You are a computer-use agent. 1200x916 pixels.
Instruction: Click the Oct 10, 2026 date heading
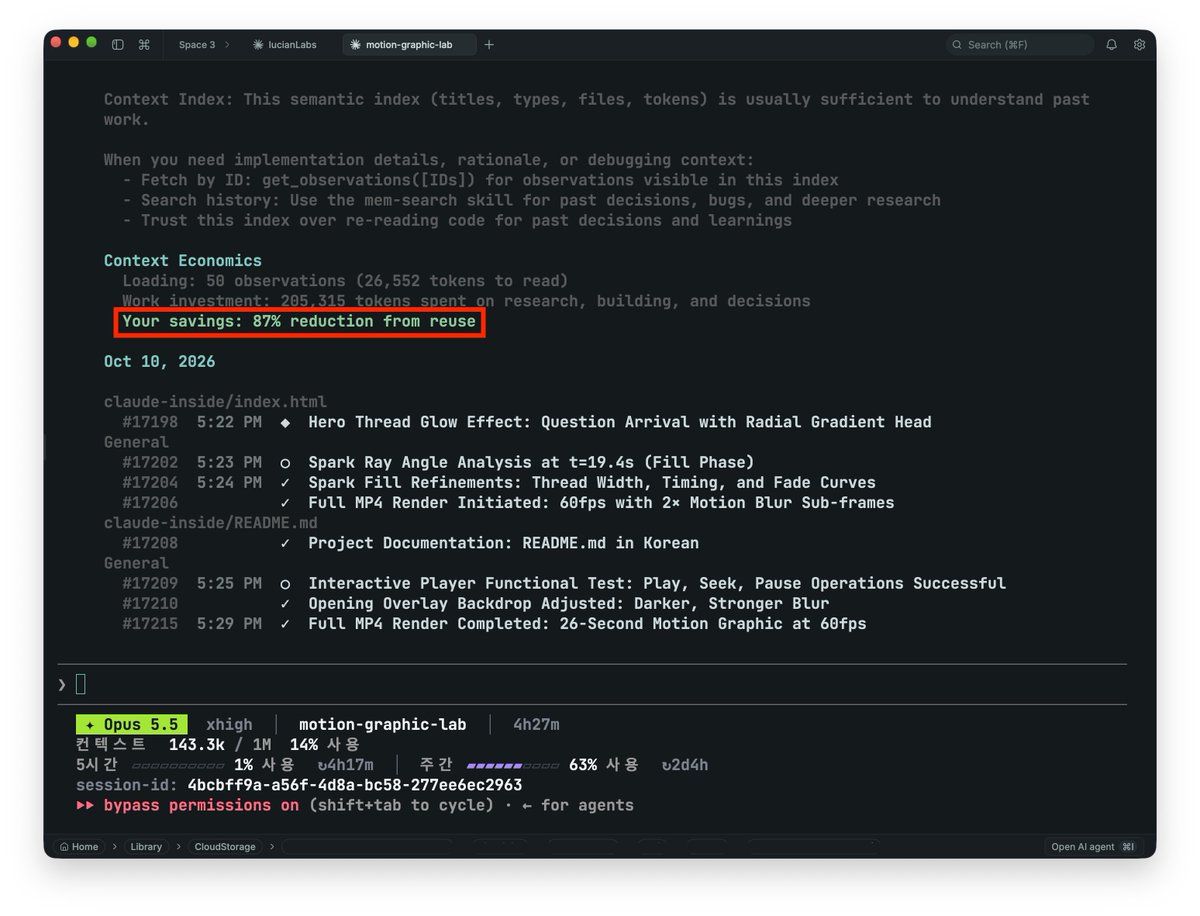coord(159,361)
